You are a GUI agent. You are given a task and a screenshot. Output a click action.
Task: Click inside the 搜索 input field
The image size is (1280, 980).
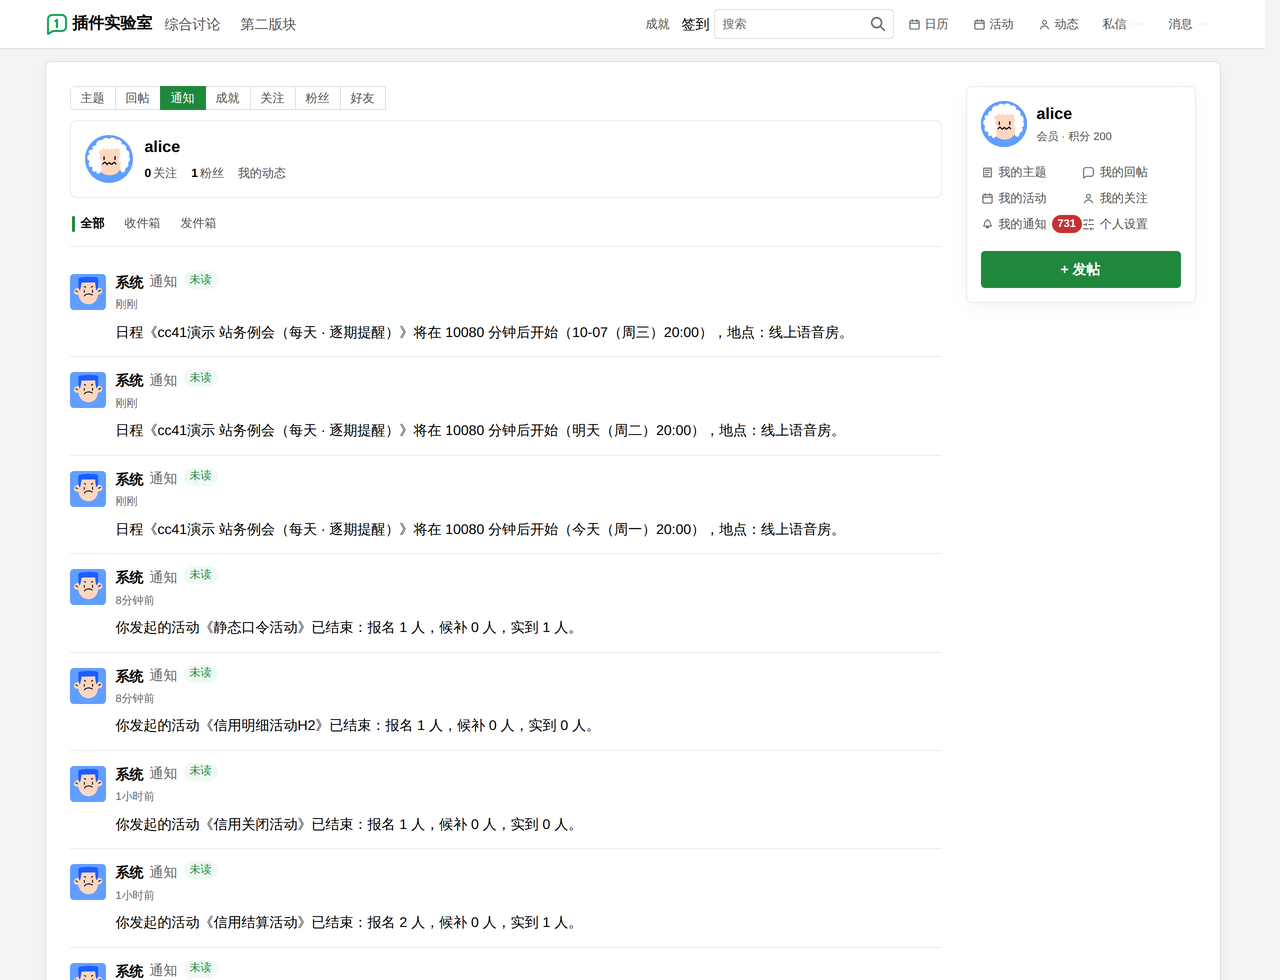pos(792,24)
